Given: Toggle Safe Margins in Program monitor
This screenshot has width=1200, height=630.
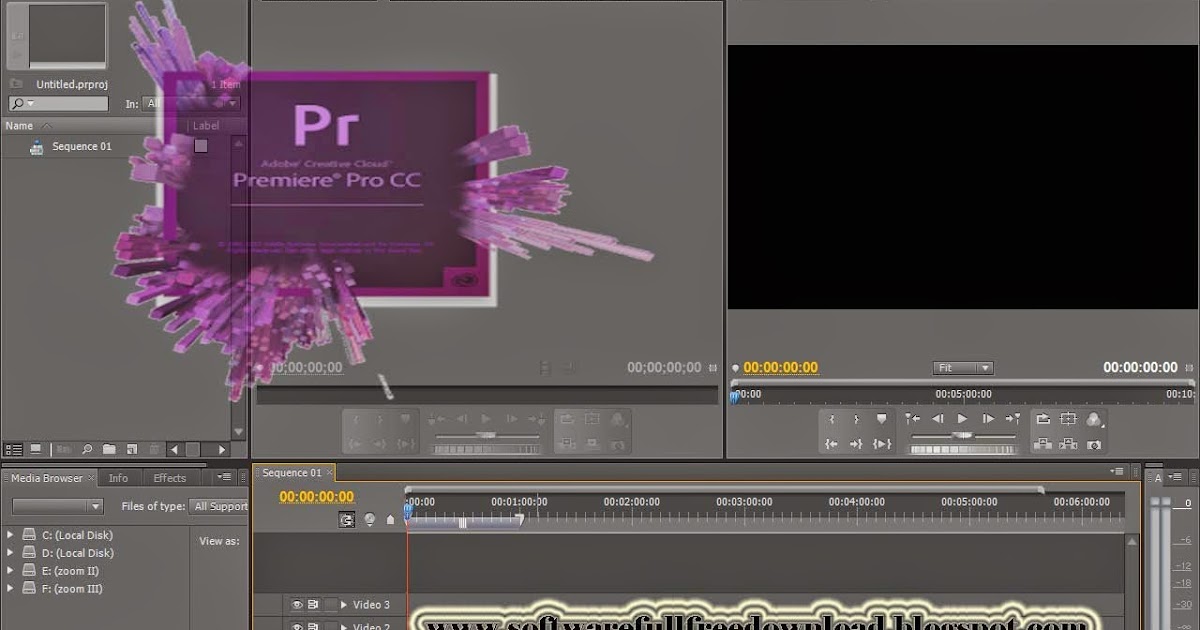Looking at the screenshot, I should point(1069,419).
